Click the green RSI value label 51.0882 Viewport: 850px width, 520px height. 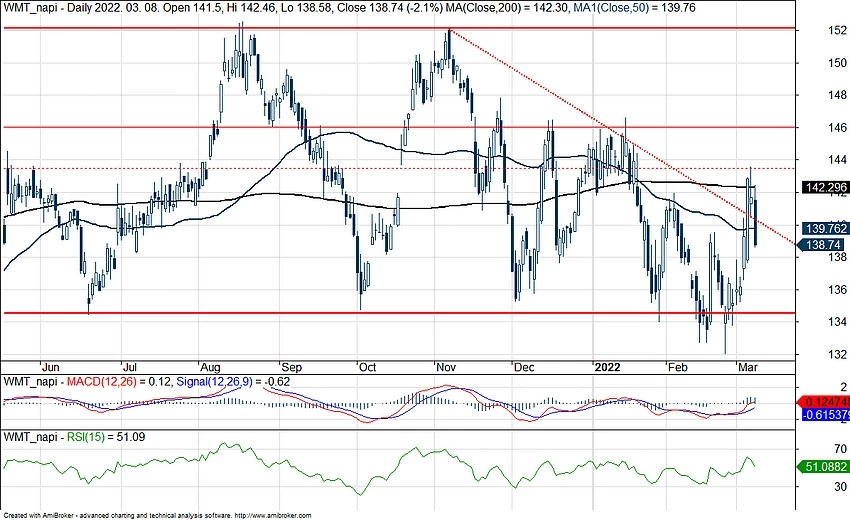[825, 466]
